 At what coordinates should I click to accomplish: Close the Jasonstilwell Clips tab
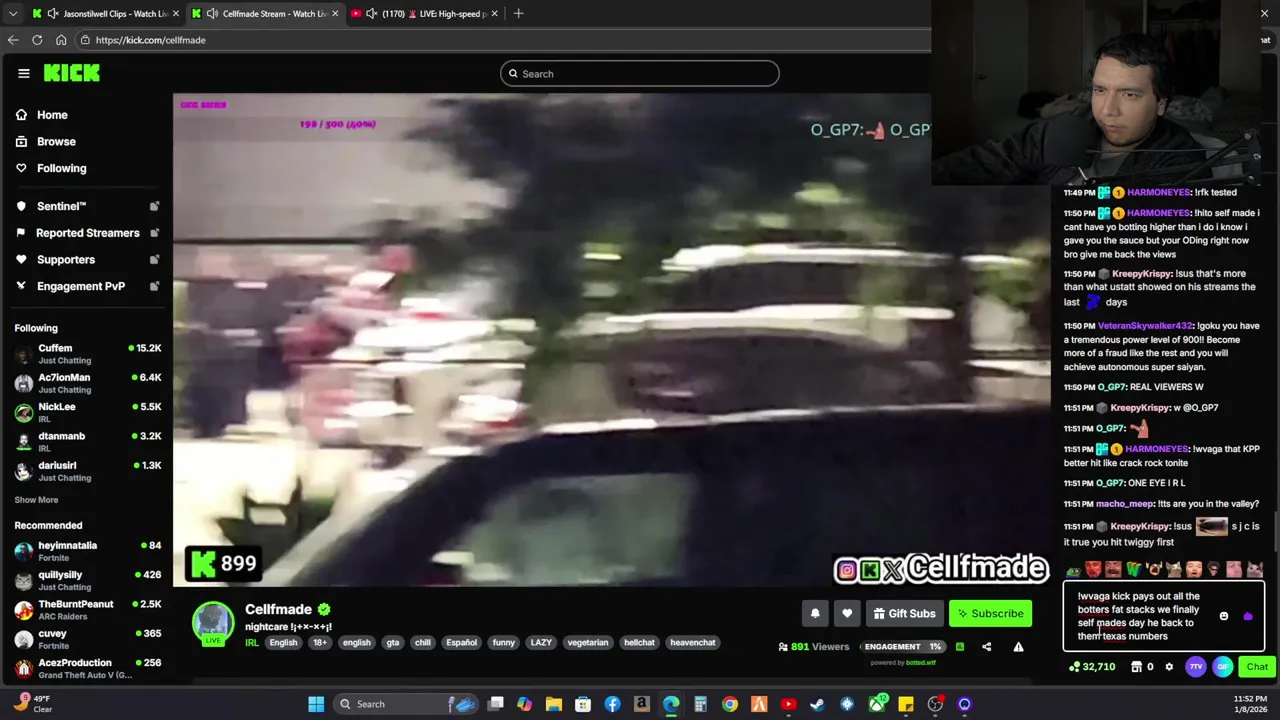pyautogui.click(x=176, y=14)
